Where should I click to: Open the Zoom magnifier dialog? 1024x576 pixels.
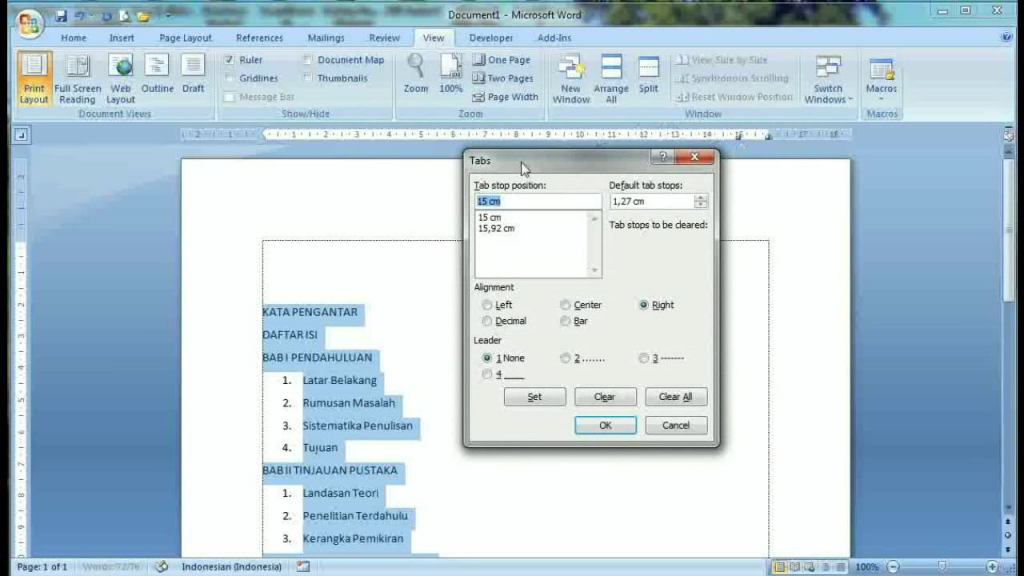tap(415, 74)
